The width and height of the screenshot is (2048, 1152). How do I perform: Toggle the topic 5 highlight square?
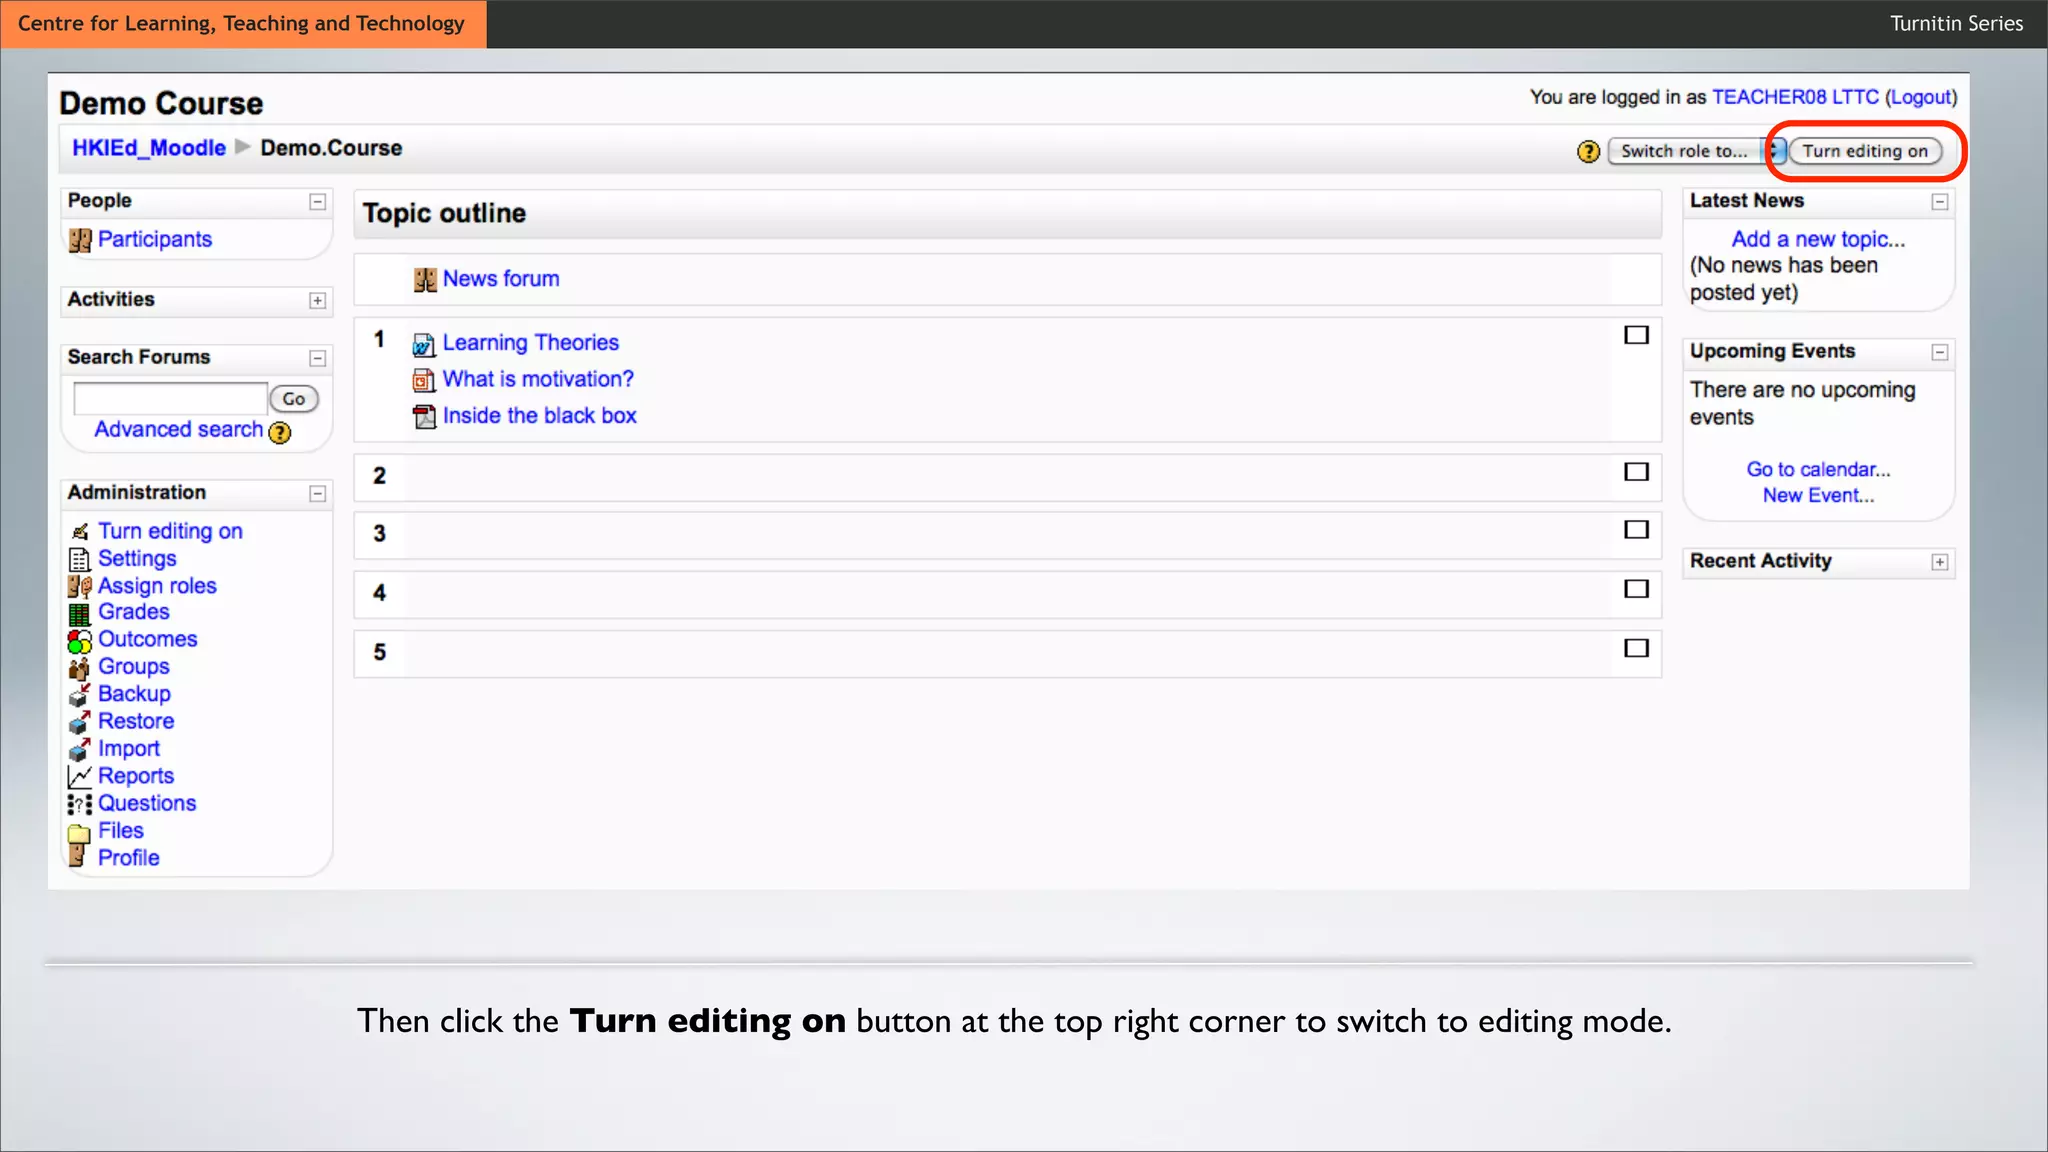[1636, 648]
